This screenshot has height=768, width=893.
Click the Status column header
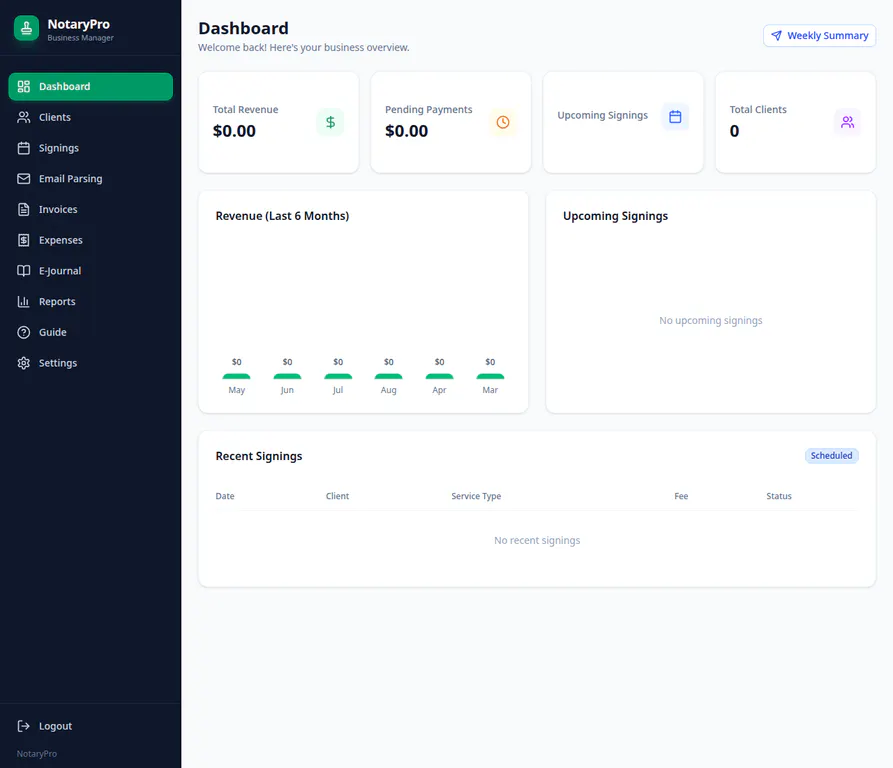click(779, 496)
